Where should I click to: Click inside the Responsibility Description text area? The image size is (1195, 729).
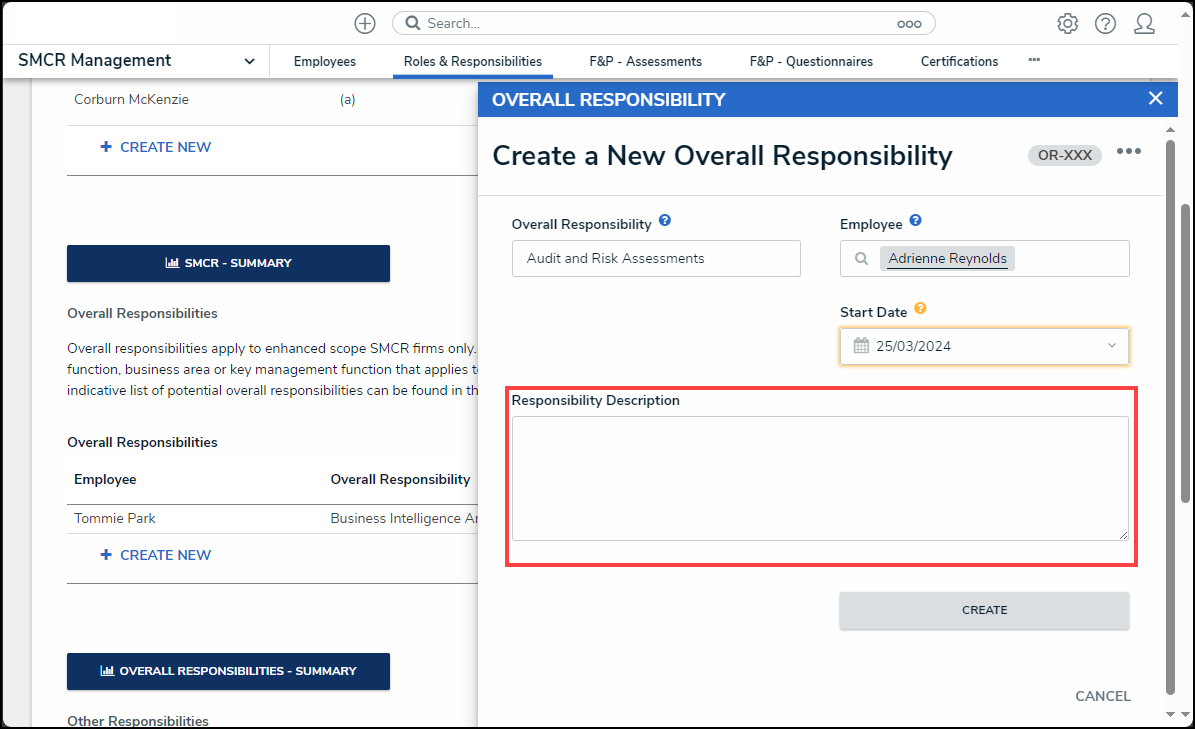[x=818, y=478]
